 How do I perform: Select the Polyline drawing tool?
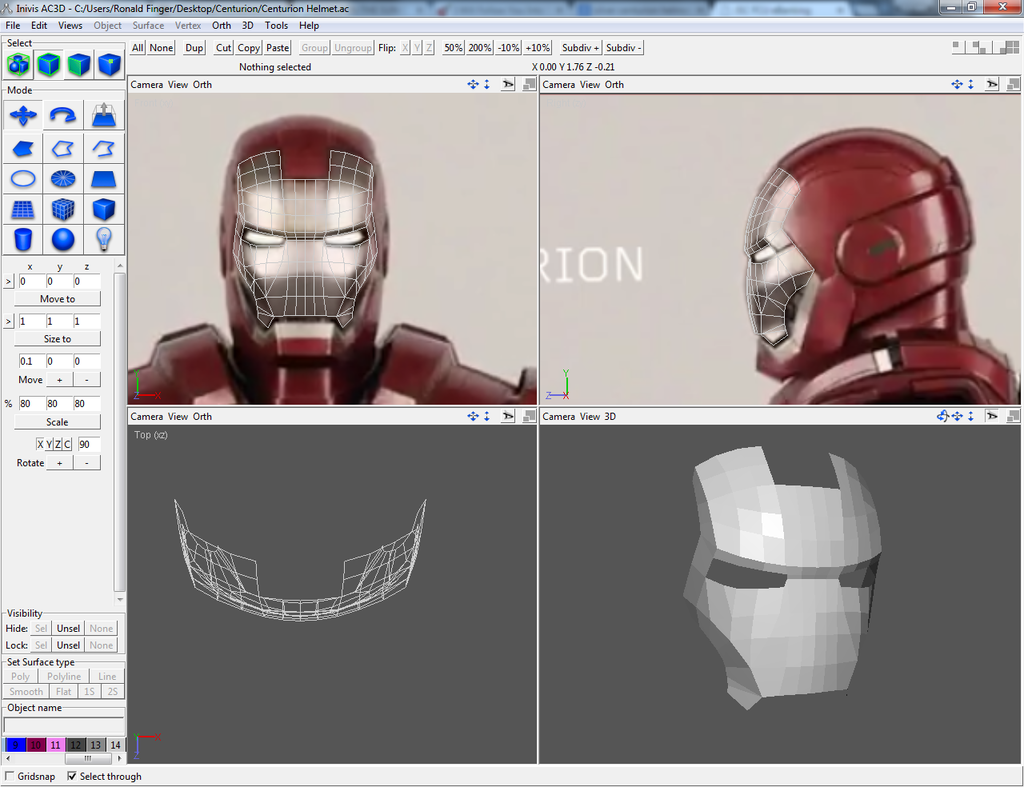tap(63, 149)
